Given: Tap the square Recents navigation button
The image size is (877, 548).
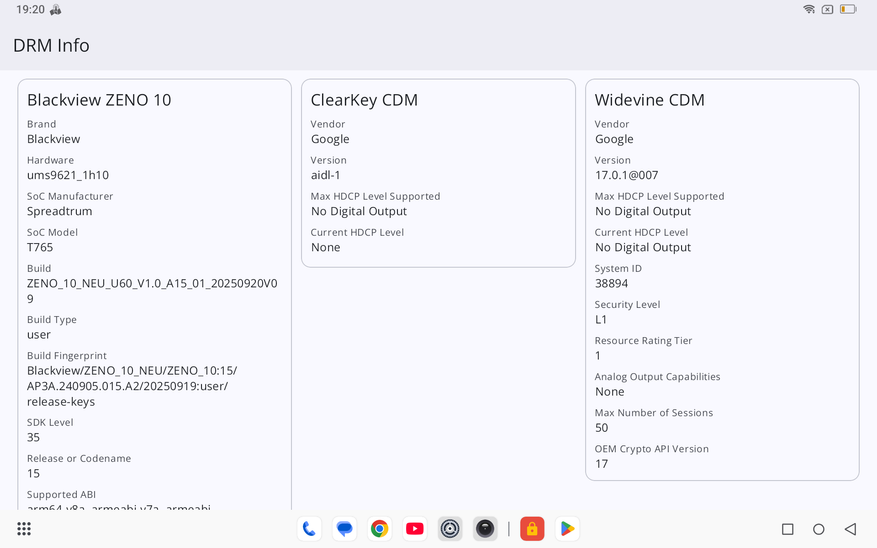Looking at the screenshot, I should pyautogui.click(x=788, y=529).
